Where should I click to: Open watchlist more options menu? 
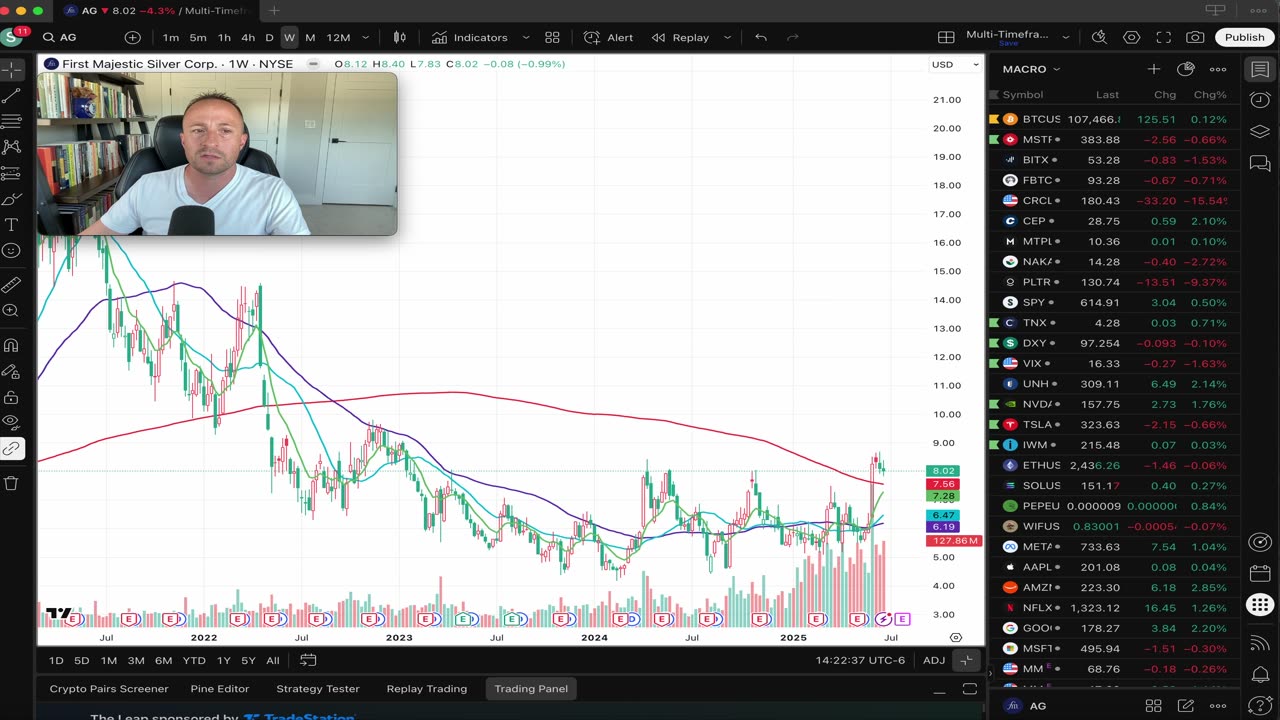(1218, 69)
